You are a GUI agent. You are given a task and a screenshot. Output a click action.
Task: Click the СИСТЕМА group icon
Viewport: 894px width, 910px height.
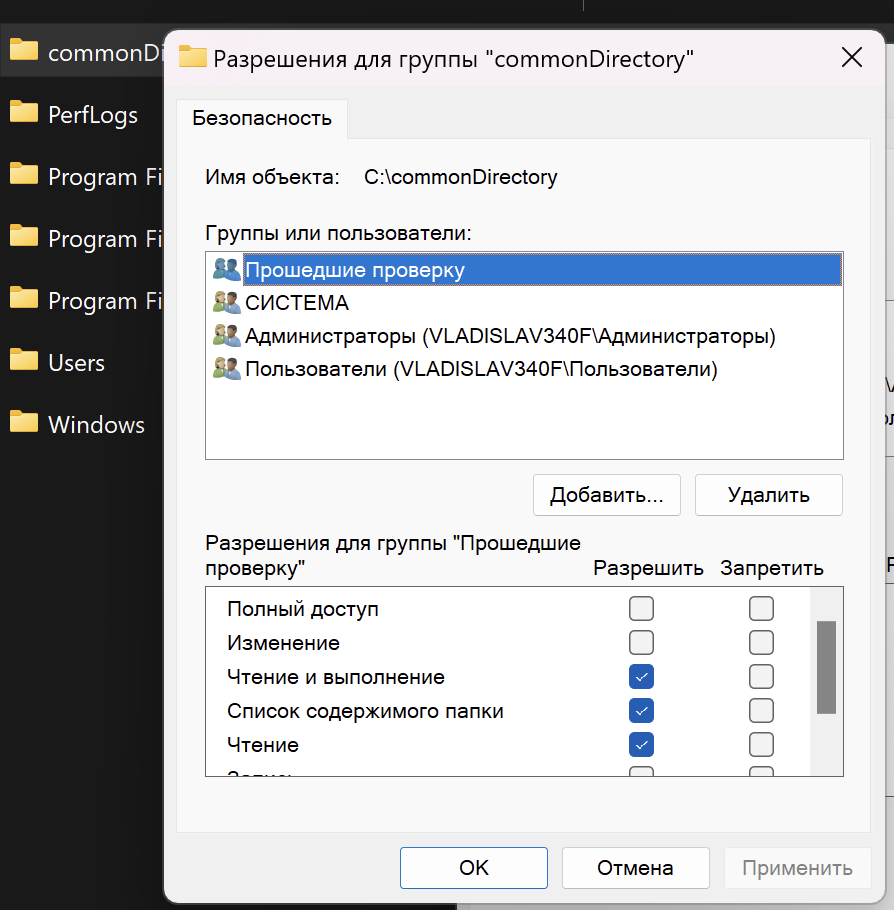[x=226, y=302]
